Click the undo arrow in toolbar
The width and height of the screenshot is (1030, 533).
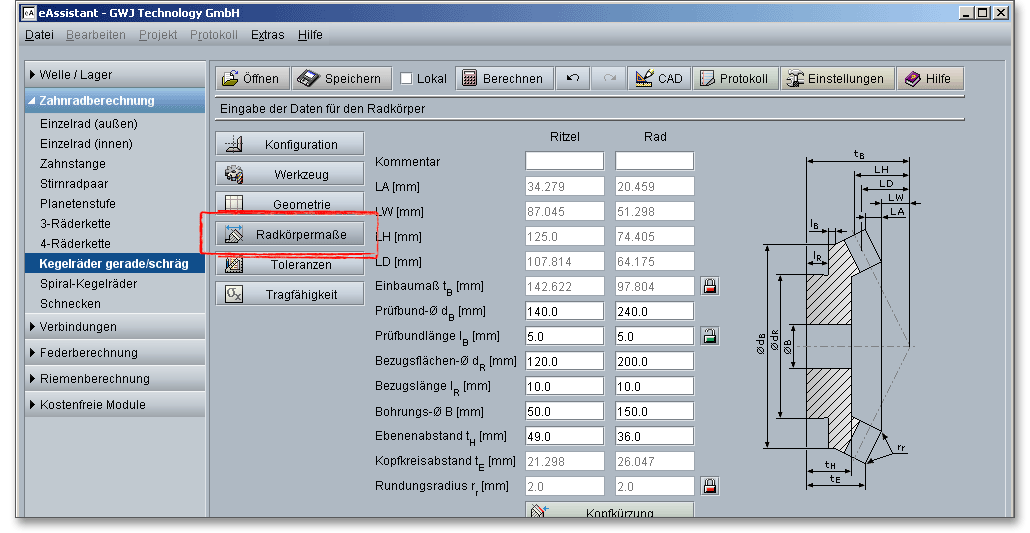click(x=572, y=79)
